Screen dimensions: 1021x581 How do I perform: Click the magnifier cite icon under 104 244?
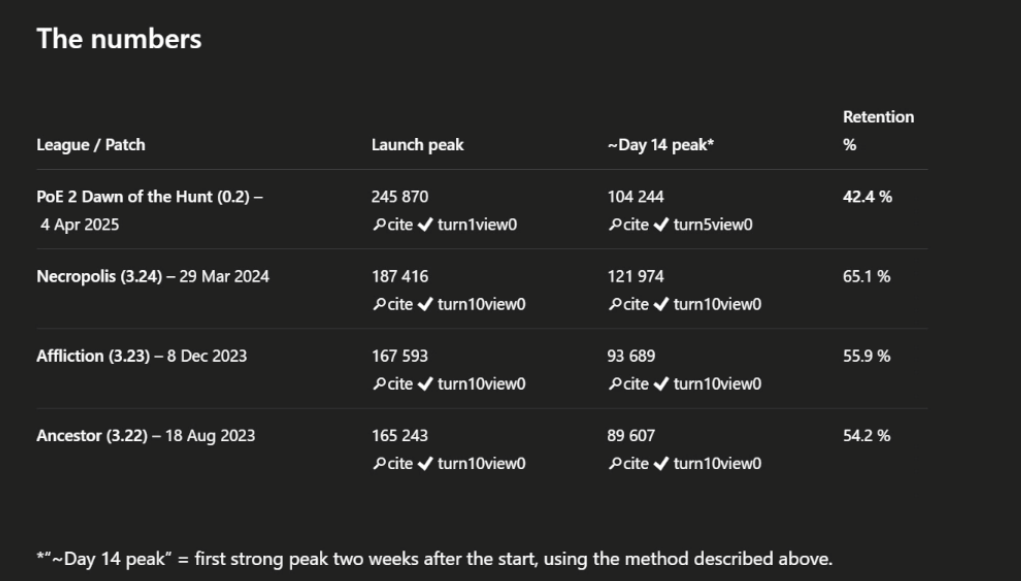[x=615, y=225]
